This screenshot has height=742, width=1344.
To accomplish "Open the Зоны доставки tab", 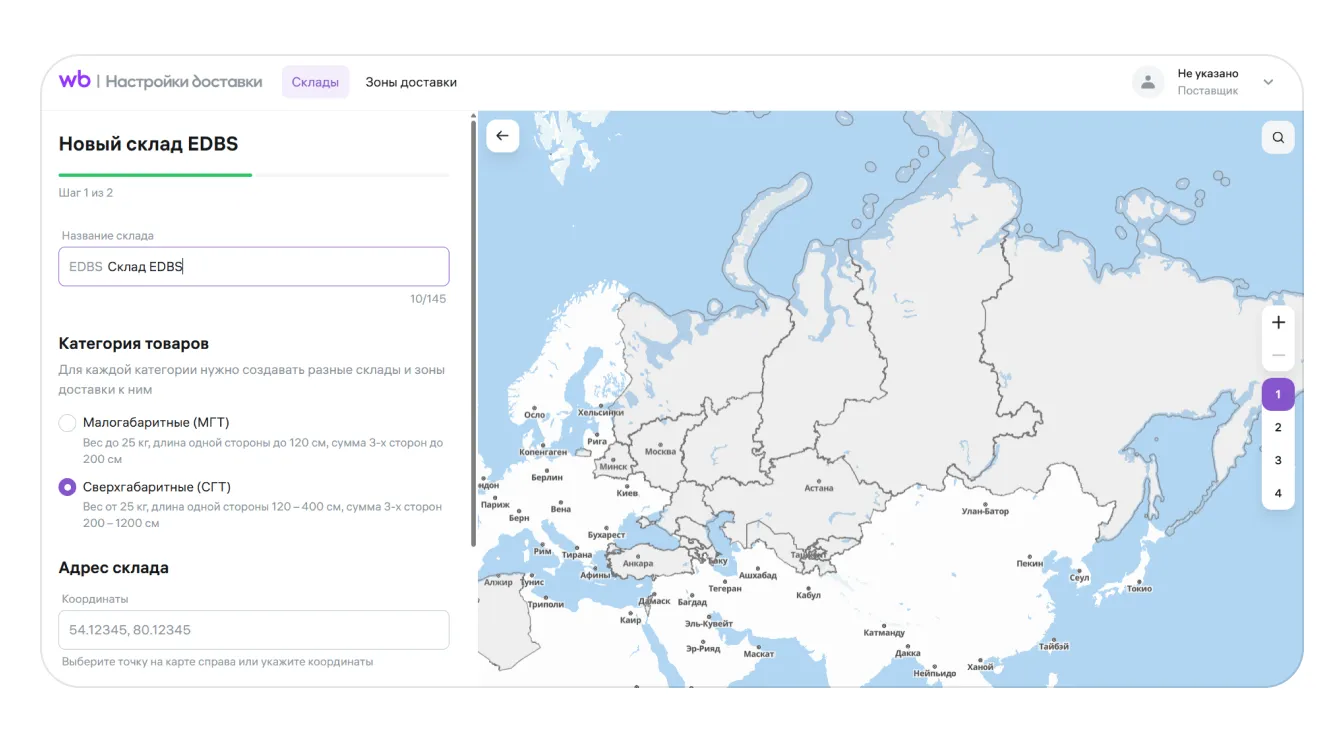I will tap(411, 82).
